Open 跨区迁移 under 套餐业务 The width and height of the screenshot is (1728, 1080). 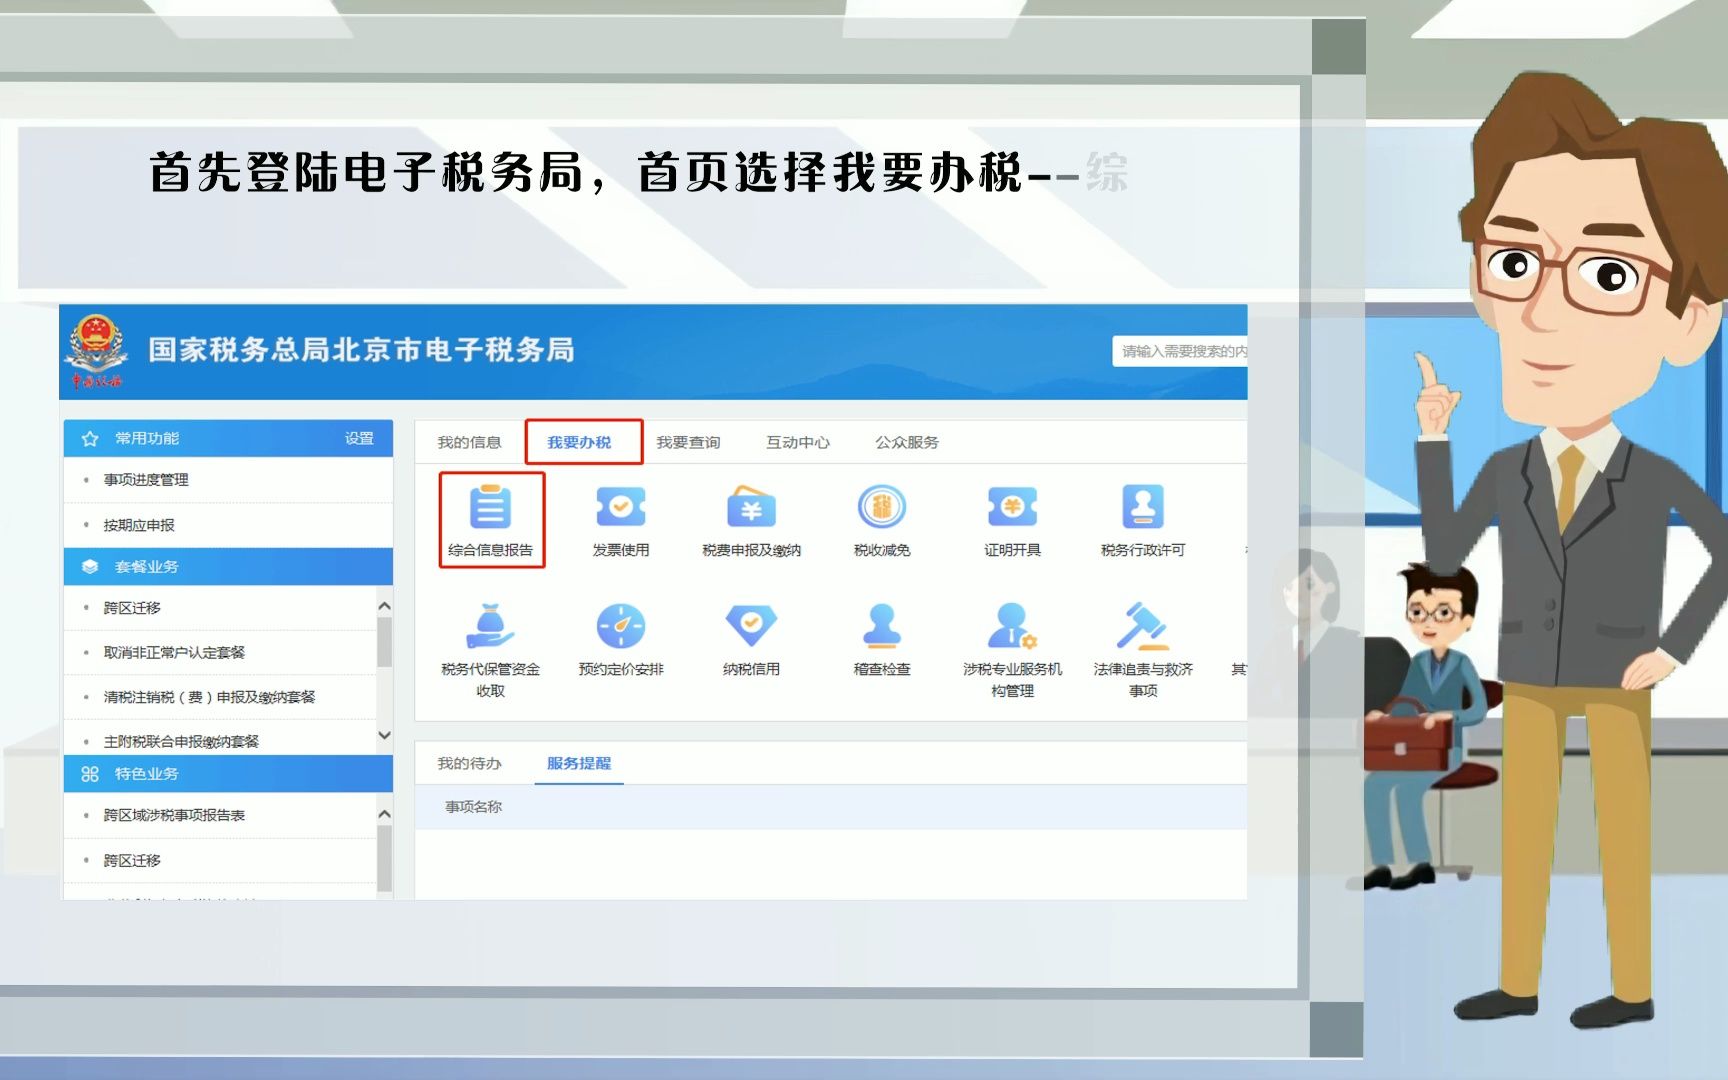point(132,608)
